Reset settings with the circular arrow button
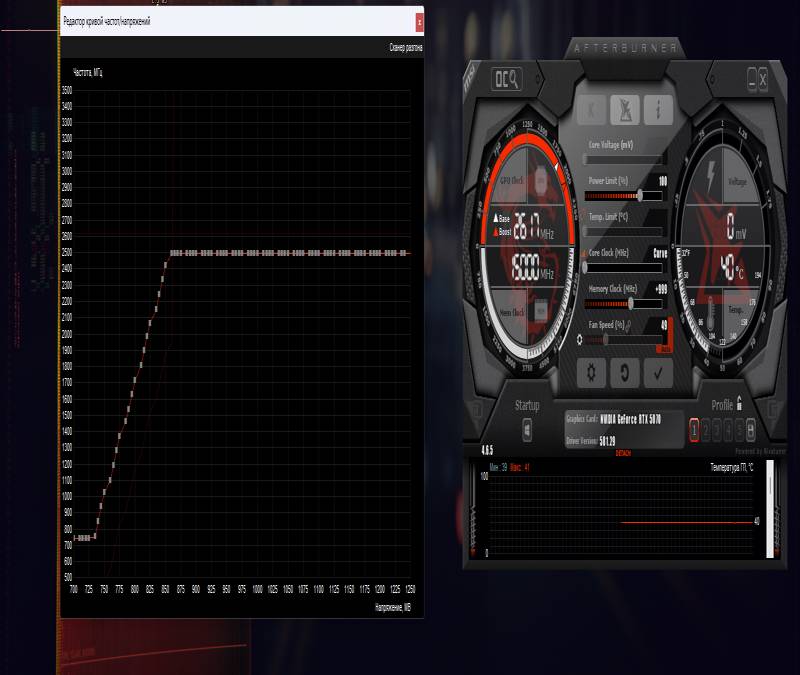 pyautogui.click(x=624, y=373)
